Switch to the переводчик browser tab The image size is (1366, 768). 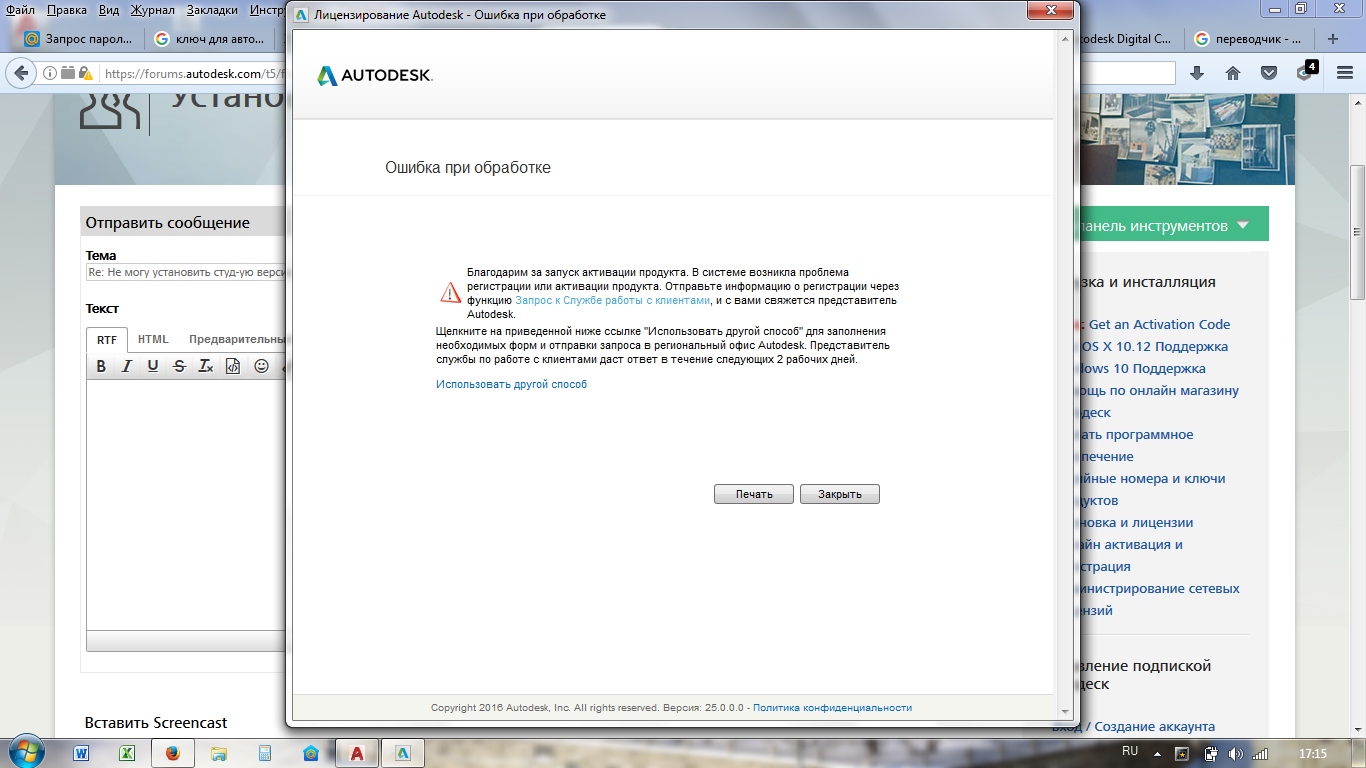click(1248, 39)
